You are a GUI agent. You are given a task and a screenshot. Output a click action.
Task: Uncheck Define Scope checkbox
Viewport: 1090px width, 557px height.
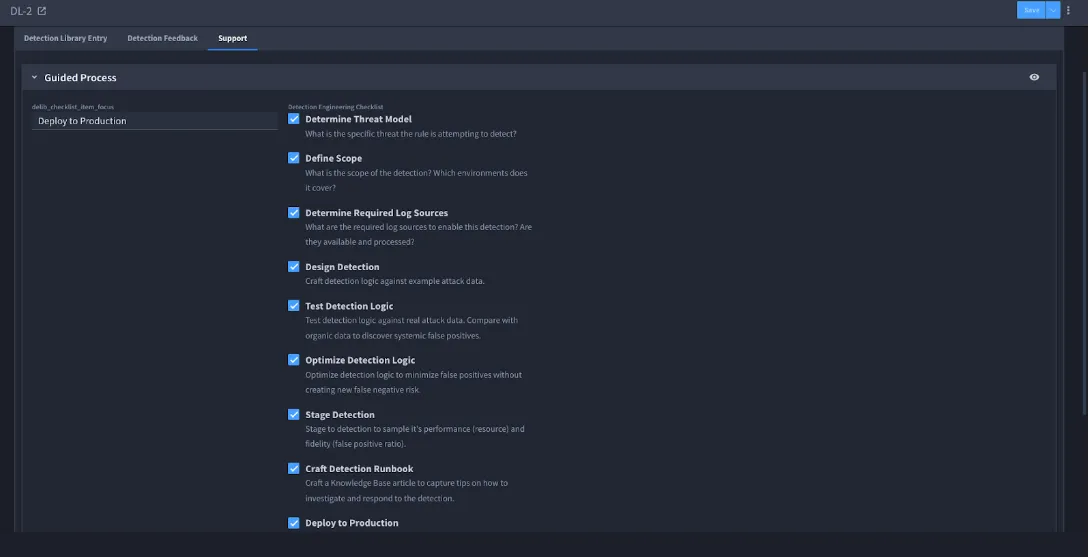coord(294,158)
